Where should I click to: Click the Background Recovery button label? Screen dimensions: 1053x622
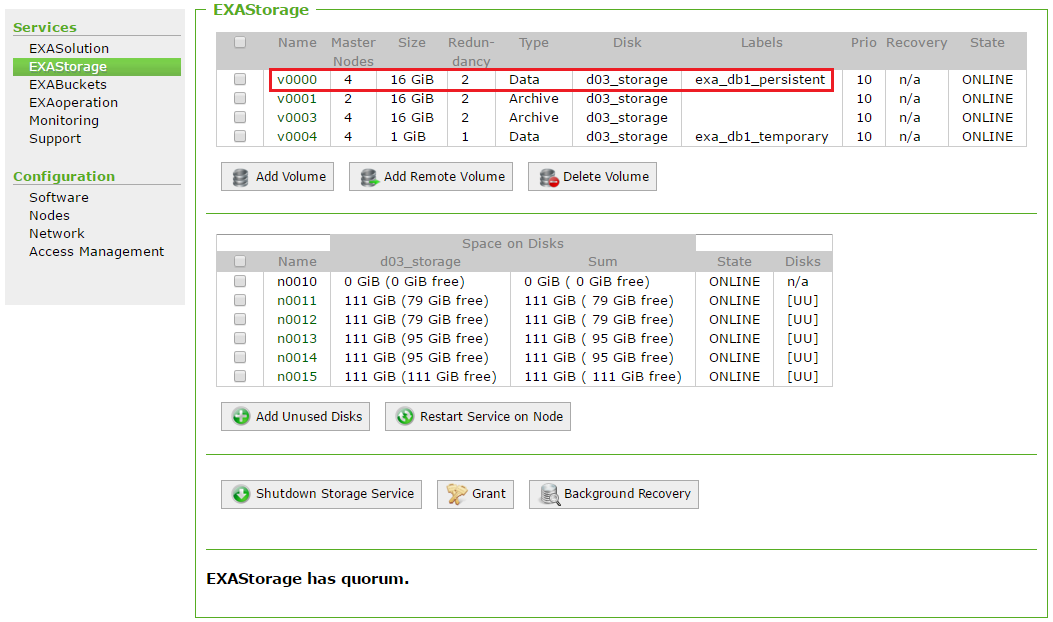click(x=627, y=494)
